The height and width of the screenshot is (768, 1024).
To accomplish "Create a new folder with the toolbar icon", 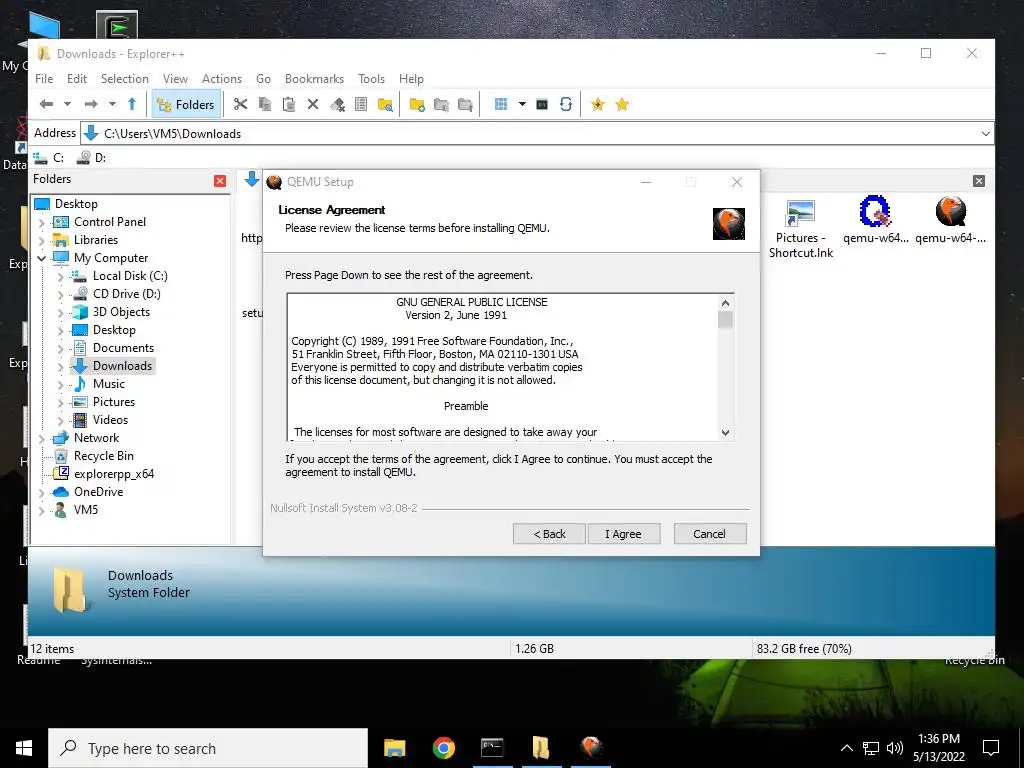I will click(417, 104).
